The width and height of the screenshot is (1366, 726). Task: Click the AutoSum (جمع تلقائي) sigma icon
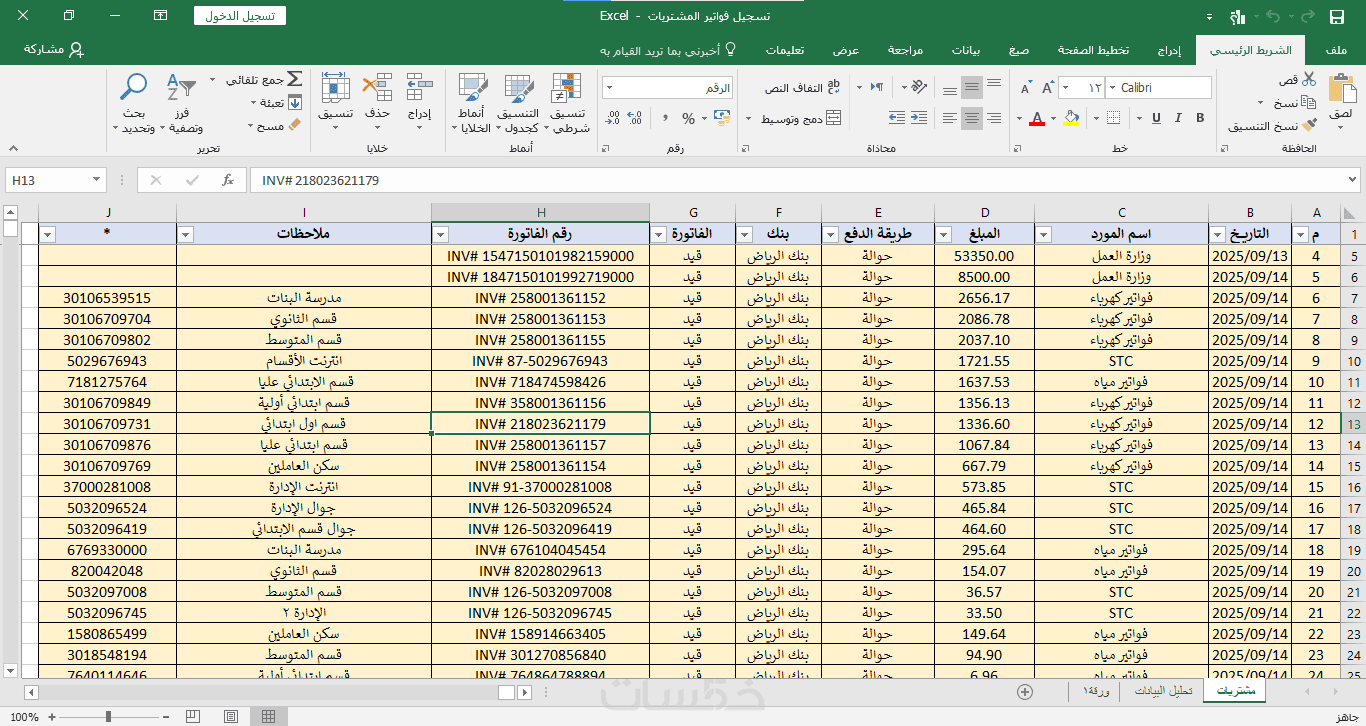click(294, 79)
